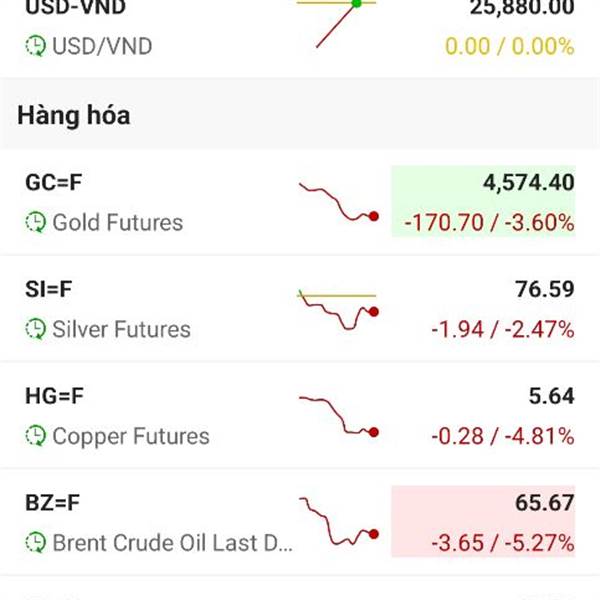Tap the green-highlighted gold price 4,574.40
The image size is (600, 600).
[528, 183]
